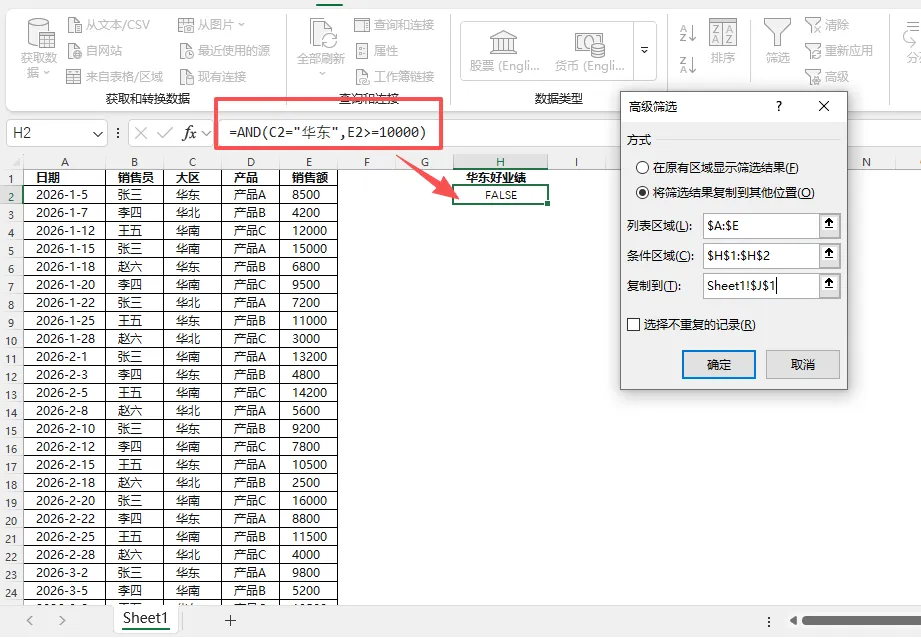This screenshot has width=921, height=638.
Task: Click 取消 in the 高级筛选 dialog
Action: [802, 365]
